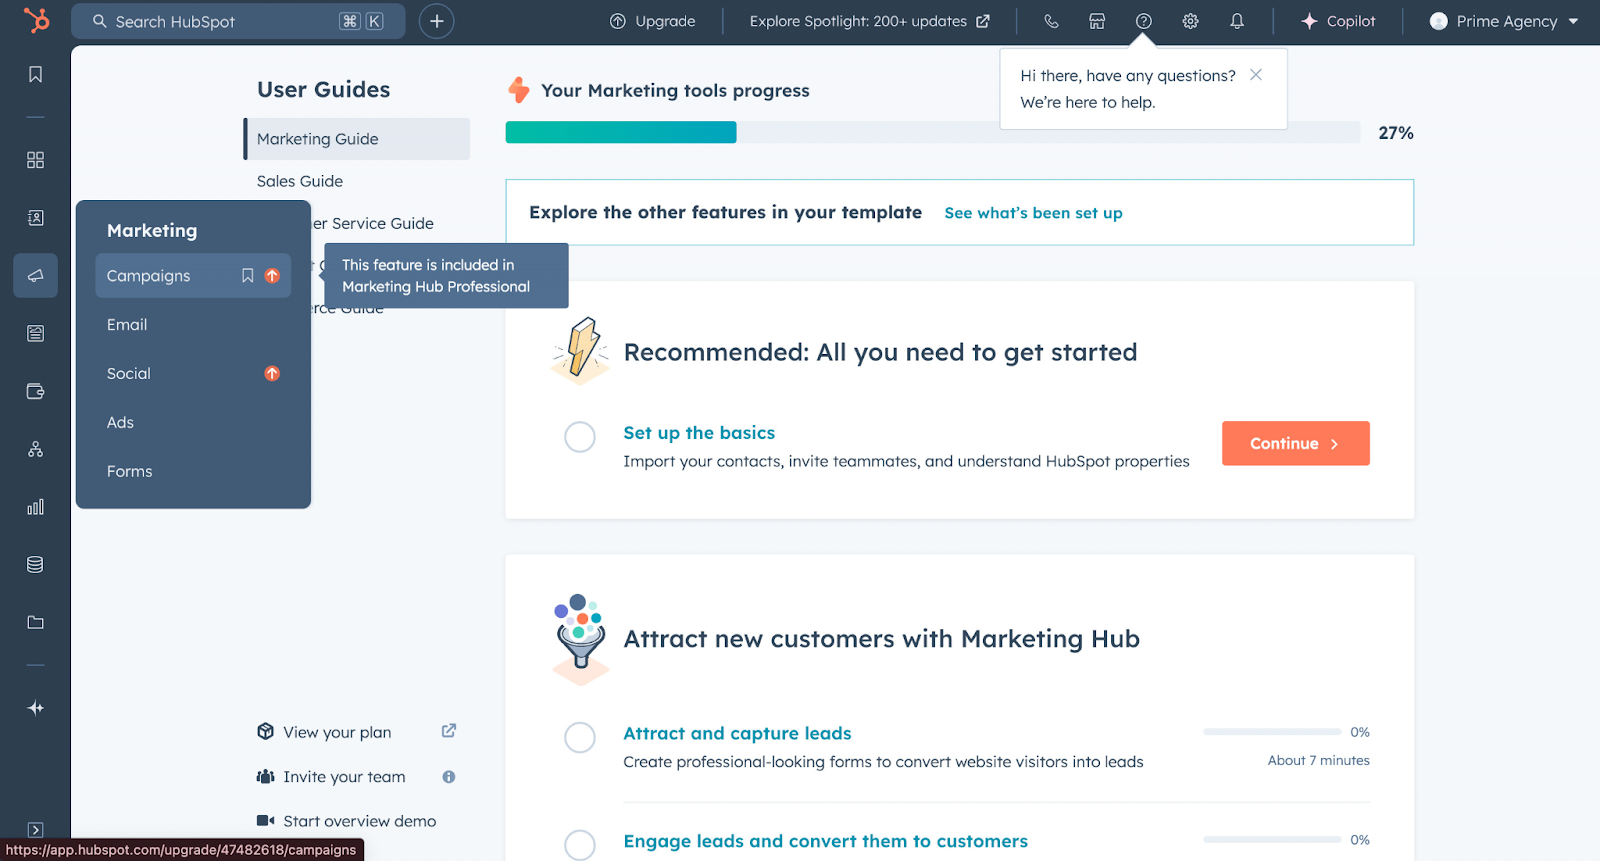This screenshot has height=861, width=1600.
Task: Toggle Set up the basics circle
Action: [x=580, y=437]
